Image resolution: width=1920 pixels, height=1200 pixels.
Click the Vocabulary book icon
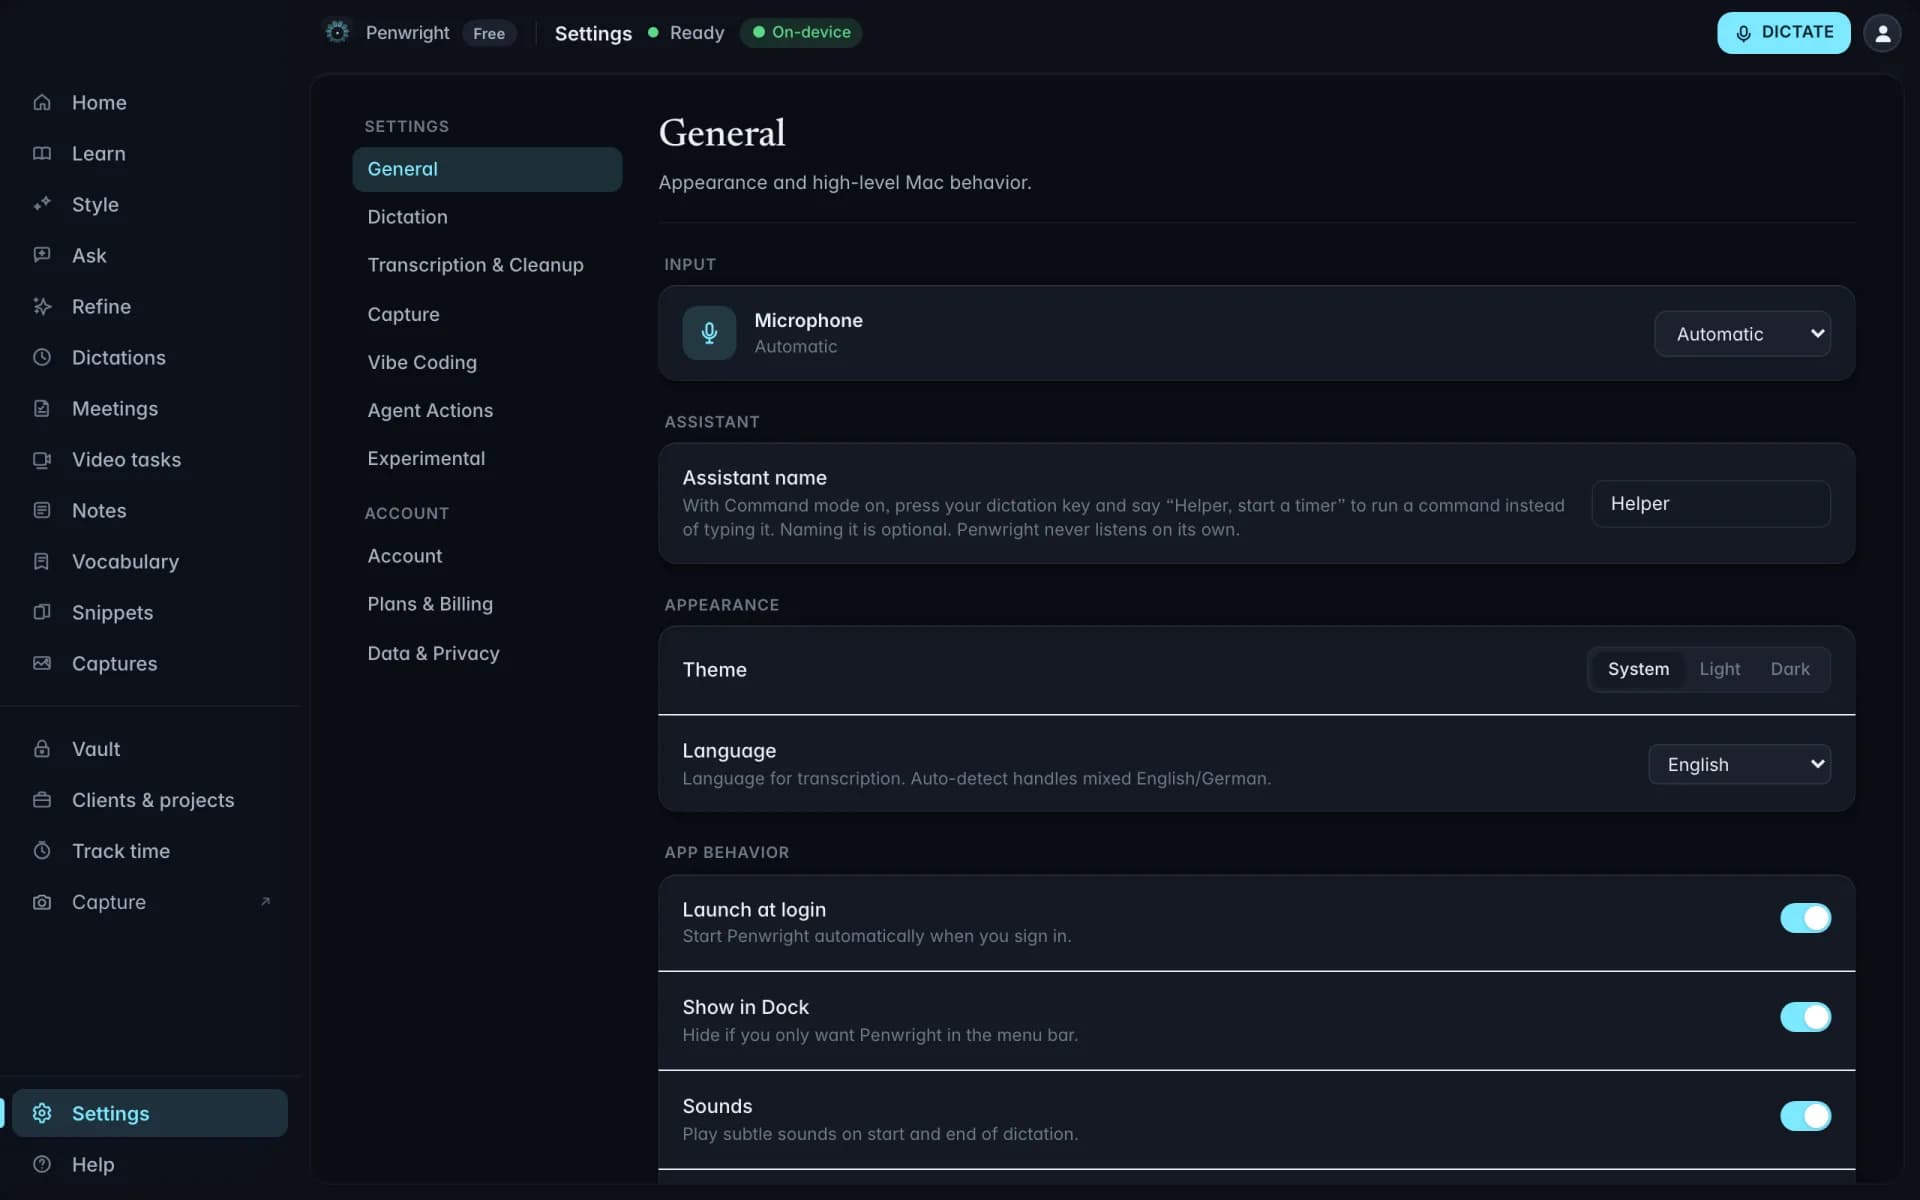click(42, 561)
